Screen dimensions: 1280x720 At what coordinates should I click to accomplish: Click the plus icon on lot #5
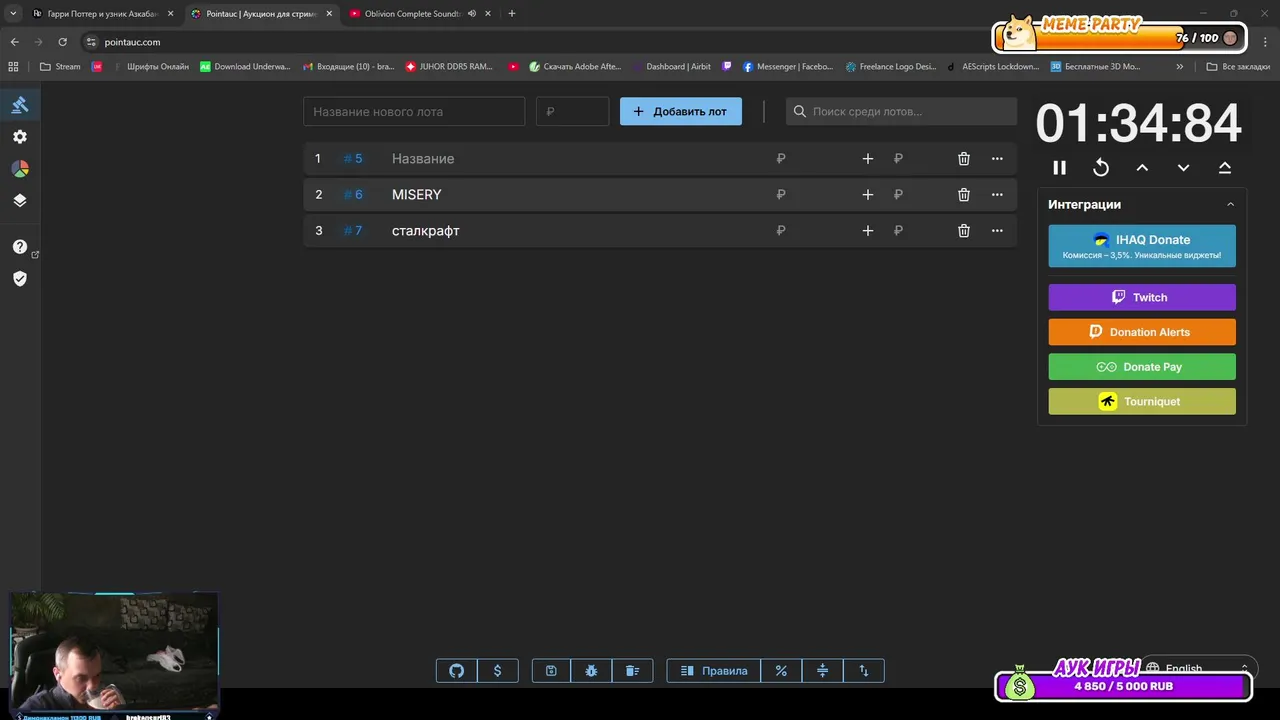868,159
